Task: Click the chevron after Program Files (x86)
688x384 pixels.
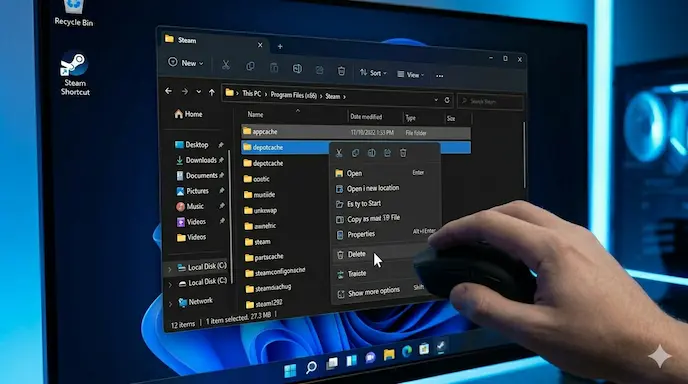Action: pos(321,96)
